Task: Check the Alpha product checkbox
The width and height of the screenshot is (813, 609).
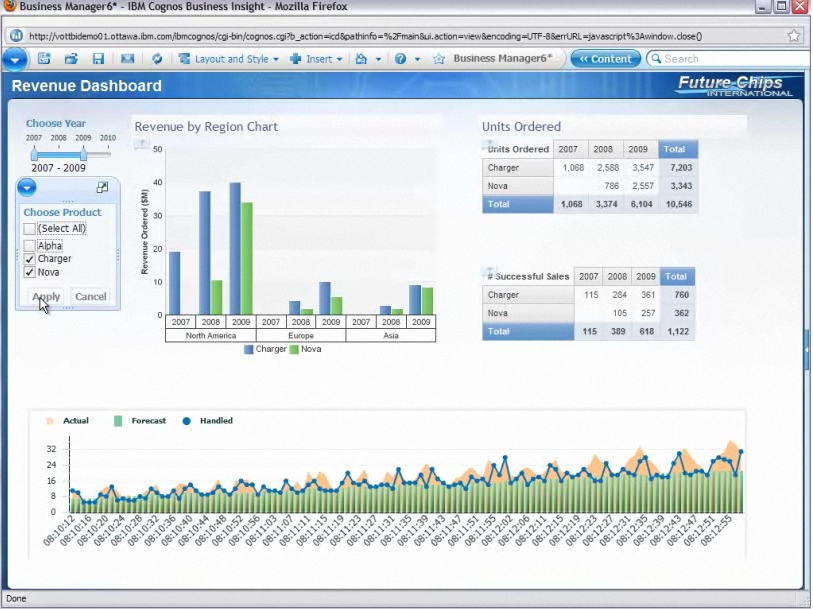Action: (x=30, y=246)
